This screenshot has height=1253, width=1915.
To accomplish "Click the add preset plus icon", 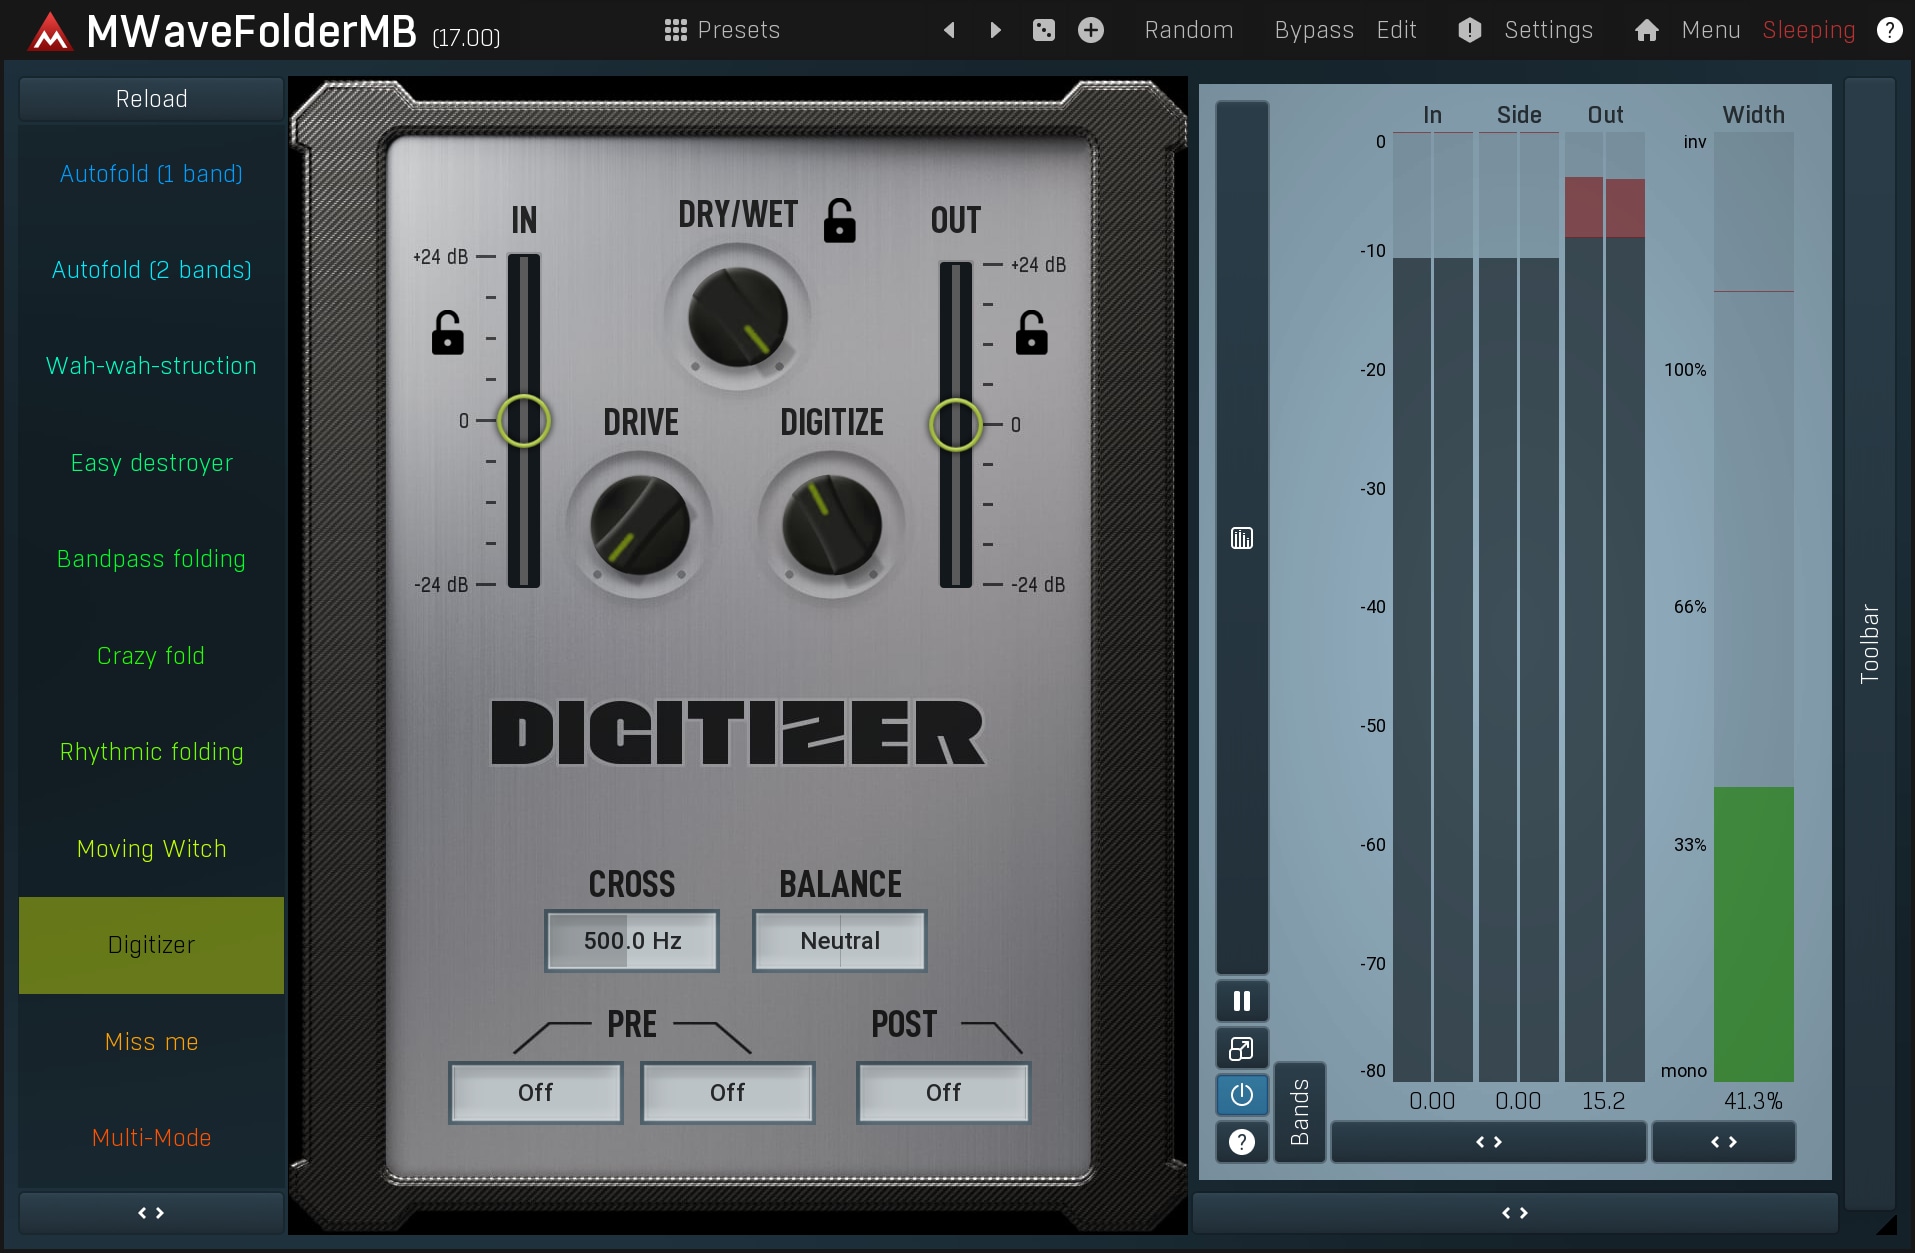I will (1091, 30).
